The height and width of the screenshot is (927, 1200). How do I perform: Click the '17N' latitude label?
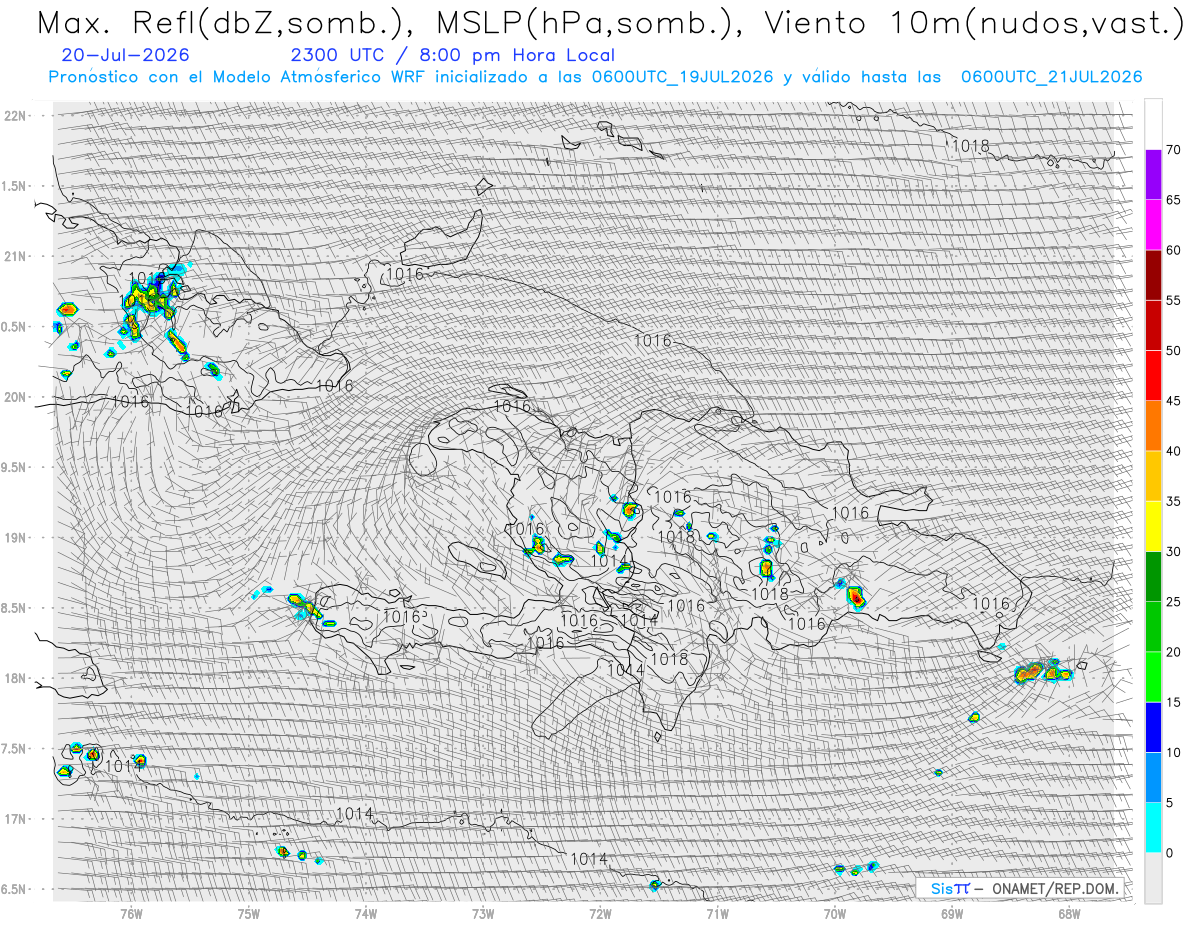(14, 819)
